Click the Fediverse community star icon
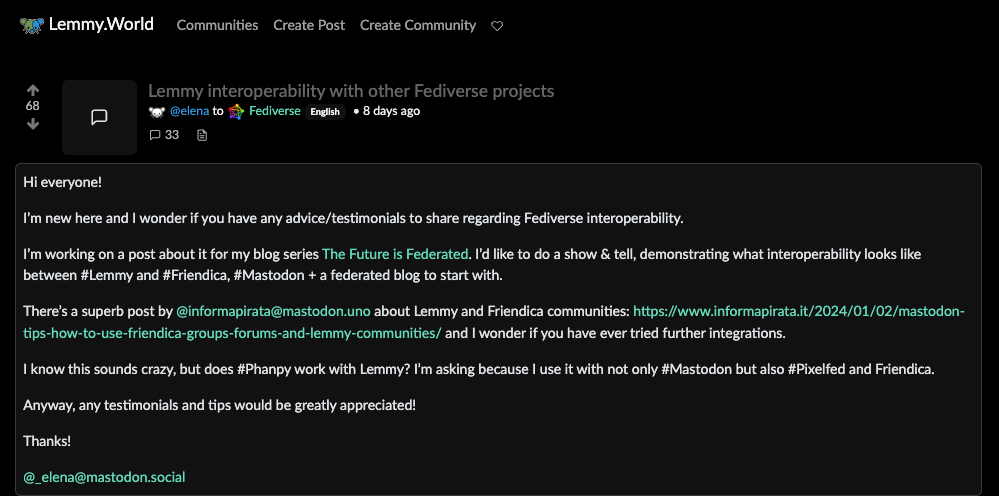Image resolution: width=999 pixels, height=496 pixels. 236,111
